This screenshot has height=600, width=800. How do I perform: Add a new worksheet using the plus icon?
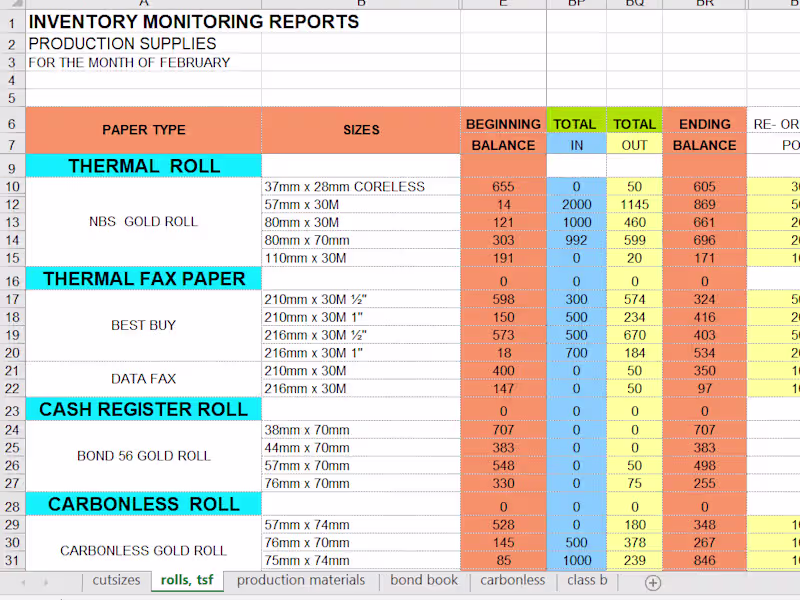click(x=653, y=581)
